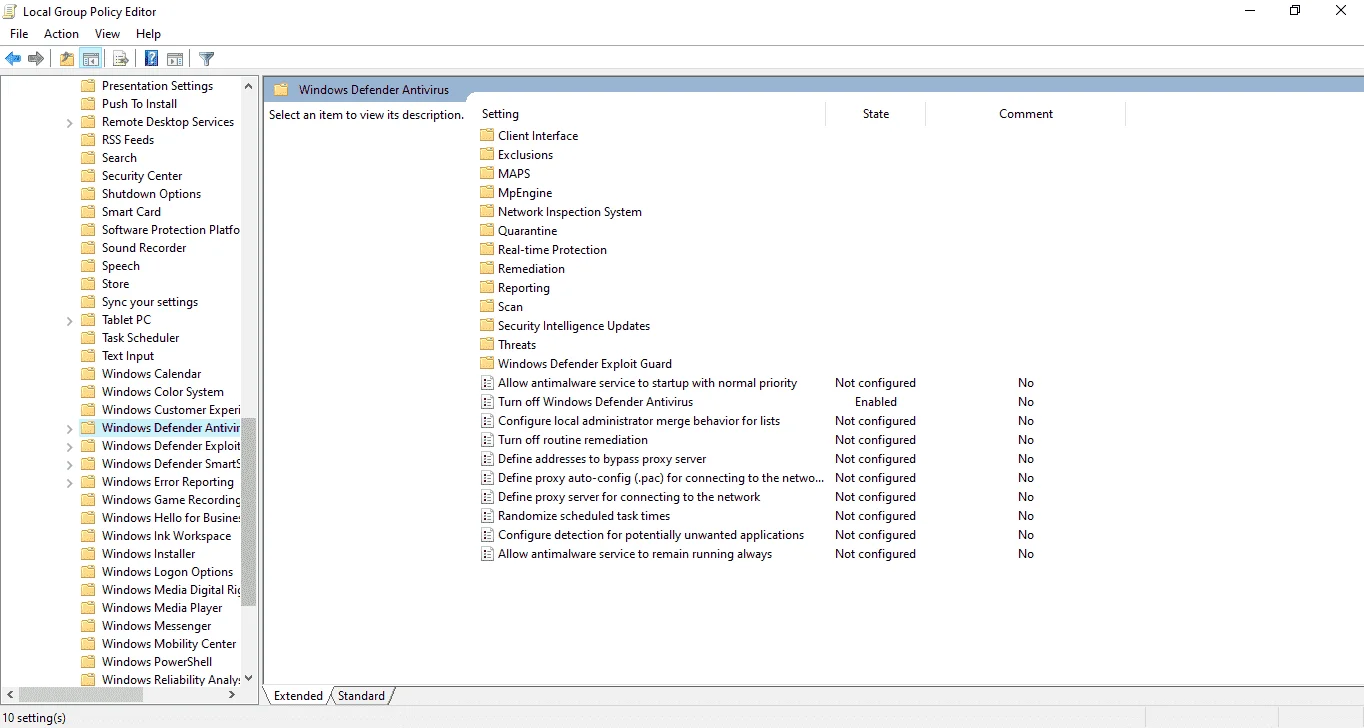Select the MpEngine folder icon

click(x=487, y=193)
